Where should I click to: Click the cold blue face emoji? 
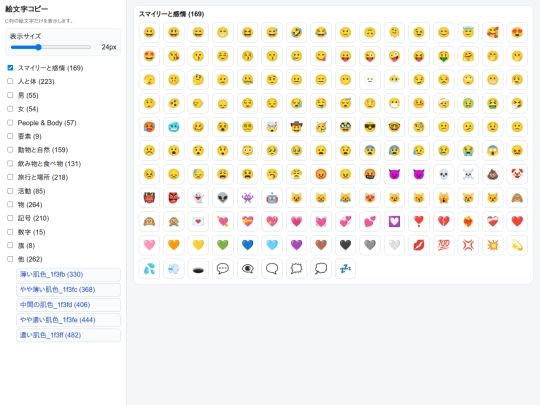coord(174,127)
